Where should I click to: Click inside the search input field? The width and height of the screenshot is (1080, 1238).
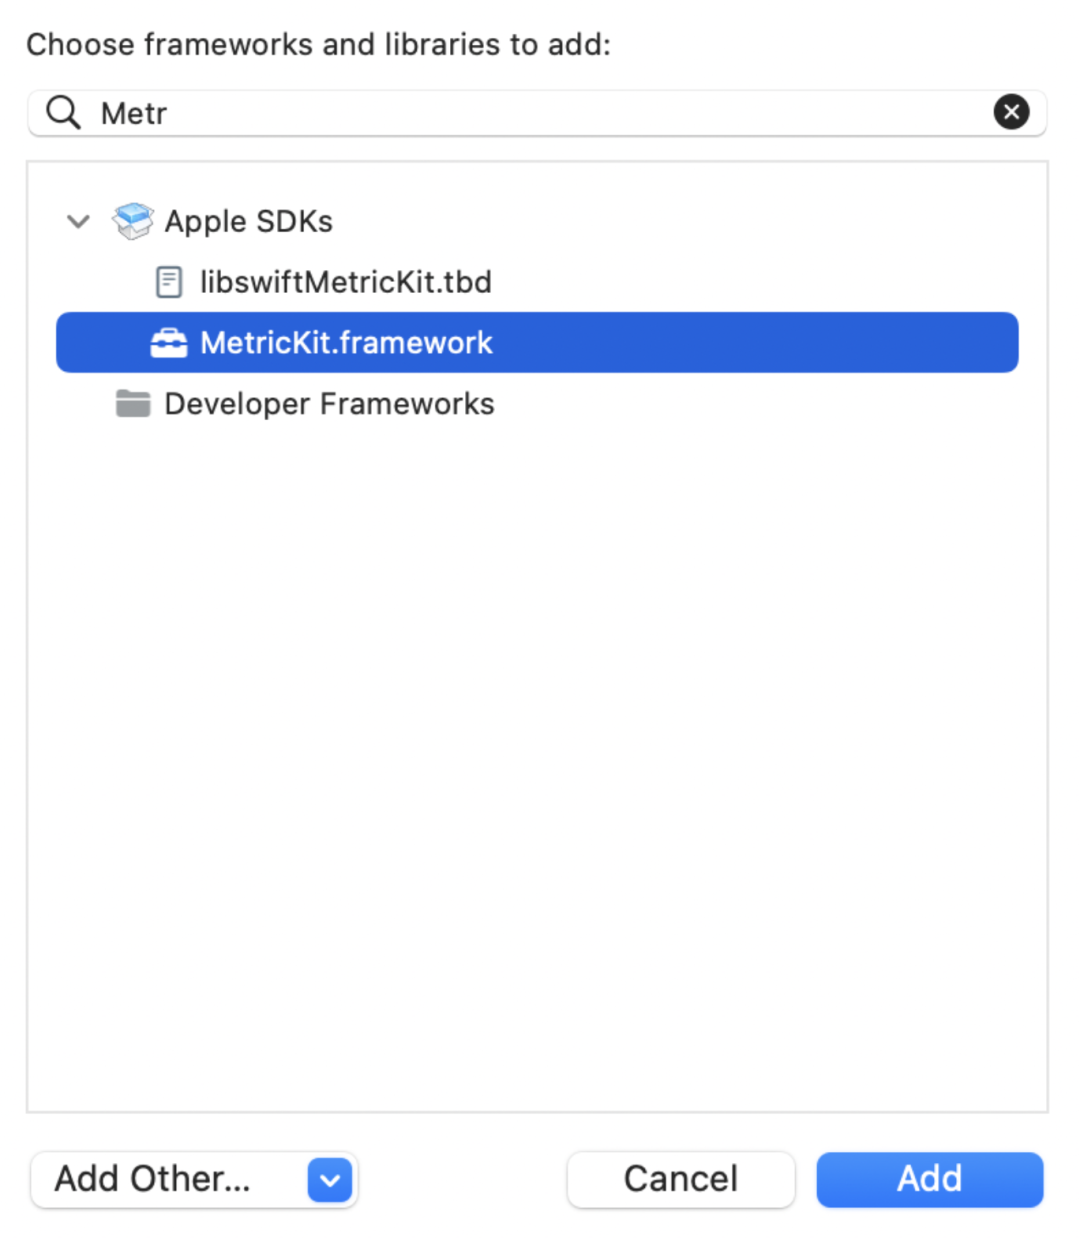point(400,113)
